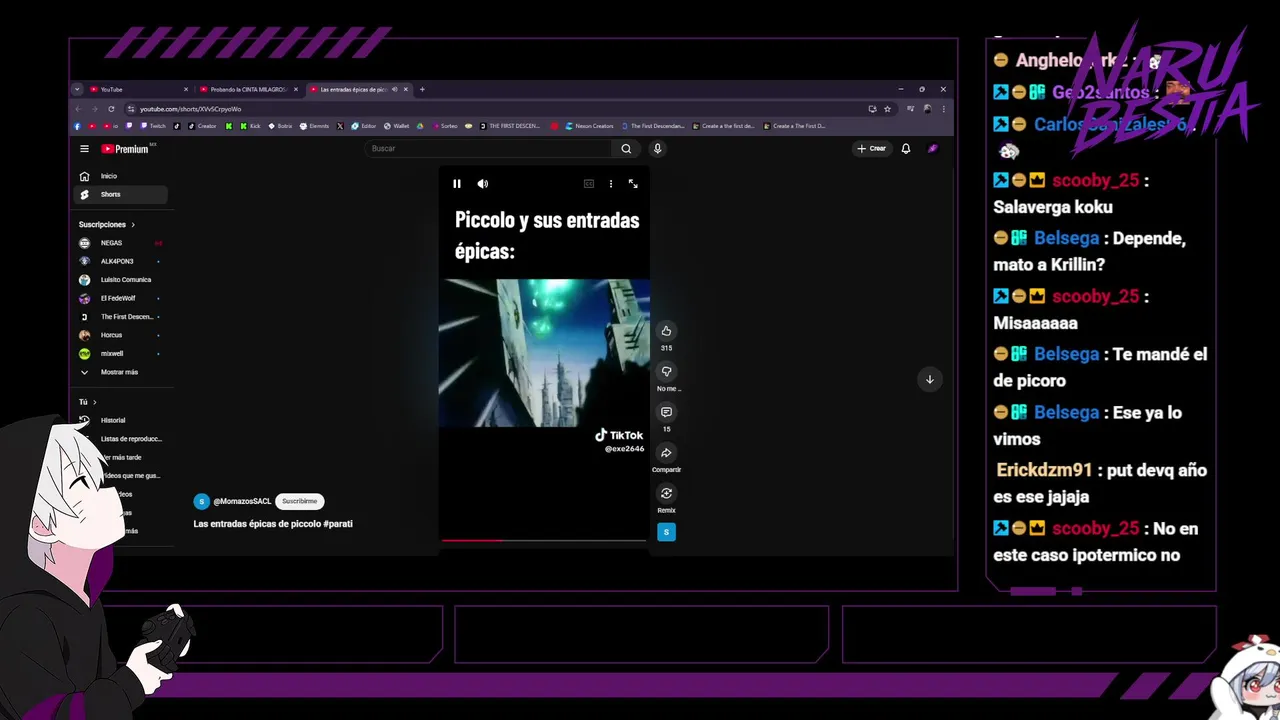
Task: Open the @MomazosSACL channel link
Action: pyautogui.click(x=242, y=501)
